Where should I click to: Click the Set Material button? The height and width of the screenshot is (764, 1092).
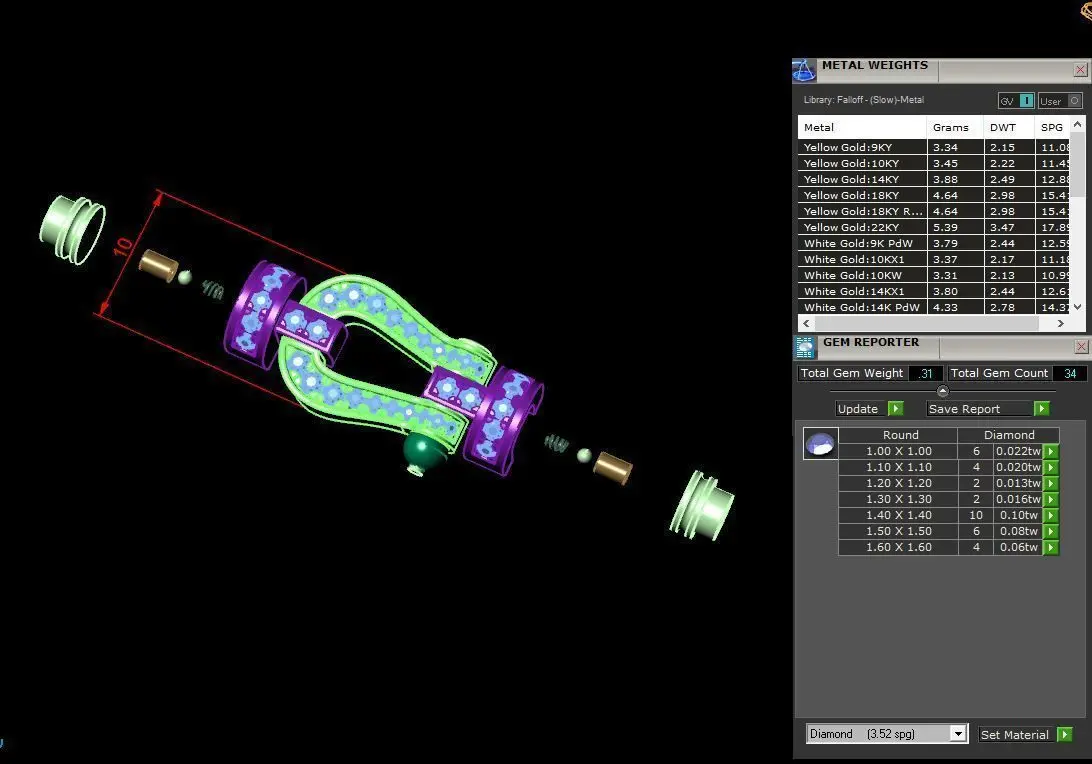[x=1025, y=734]
